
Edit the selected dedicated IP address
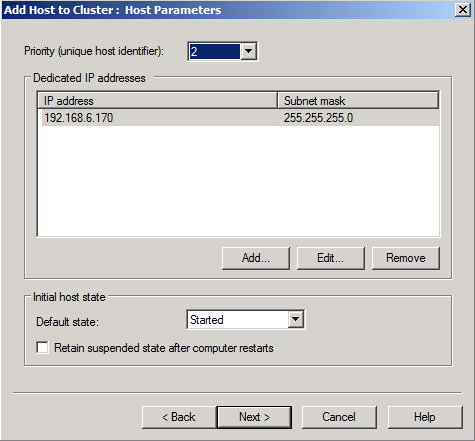[x=331, y=258]
